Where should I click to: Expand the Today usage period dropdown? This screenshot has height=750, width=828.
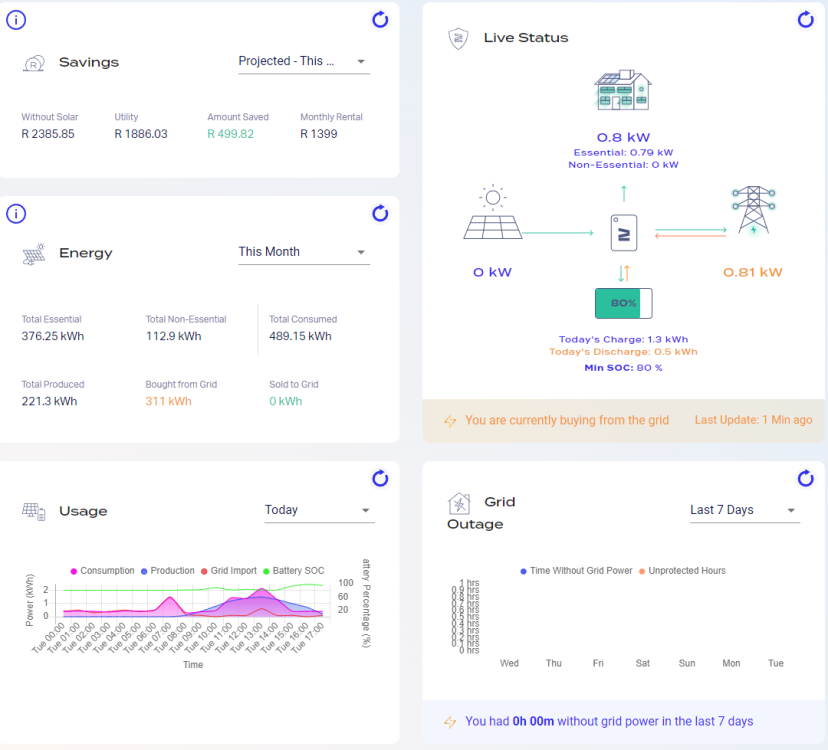pyautogui.click(x=319, y=510)
